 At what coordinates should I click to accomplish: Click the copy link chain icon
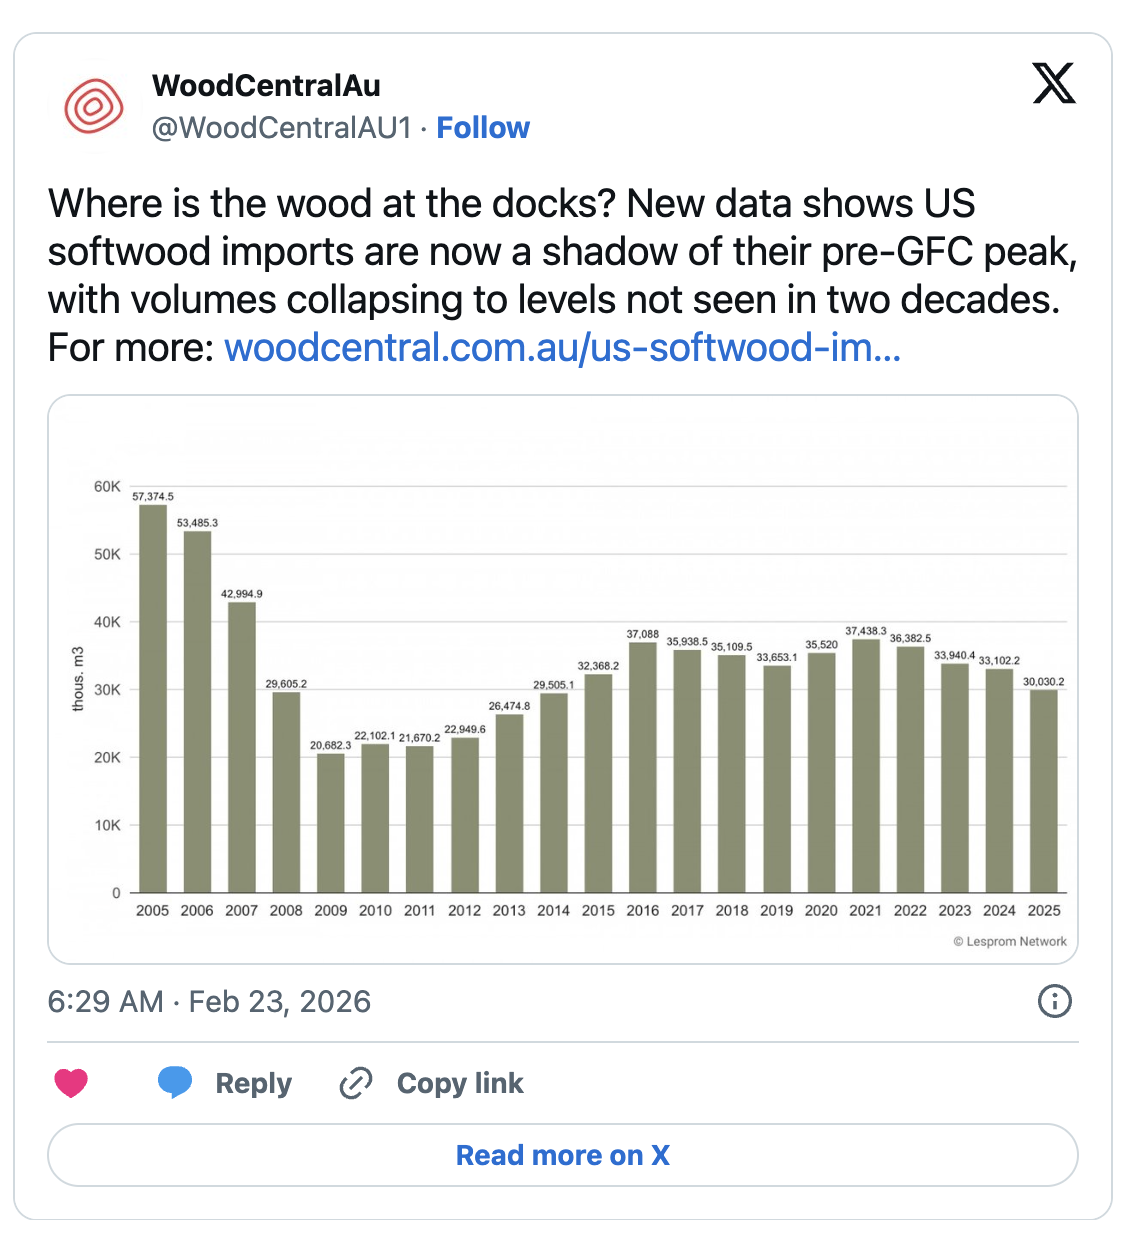pyautogui.click(x=356, y=1083)
